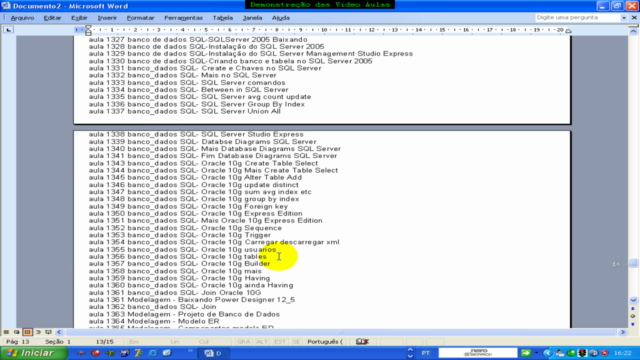Click line 'aula 1357' Oracle 10g Builder
Viewport: 640px width, 360px height.
(x=179, y=264)
